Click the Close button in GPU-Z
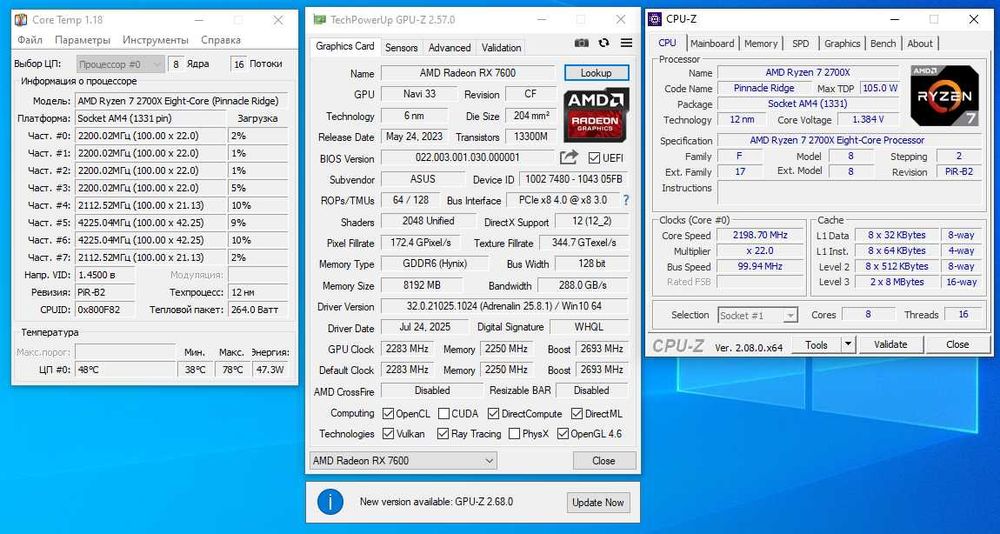Viewport: 1000px width, 534px height. pyautogui.click(x=603, y=460)
